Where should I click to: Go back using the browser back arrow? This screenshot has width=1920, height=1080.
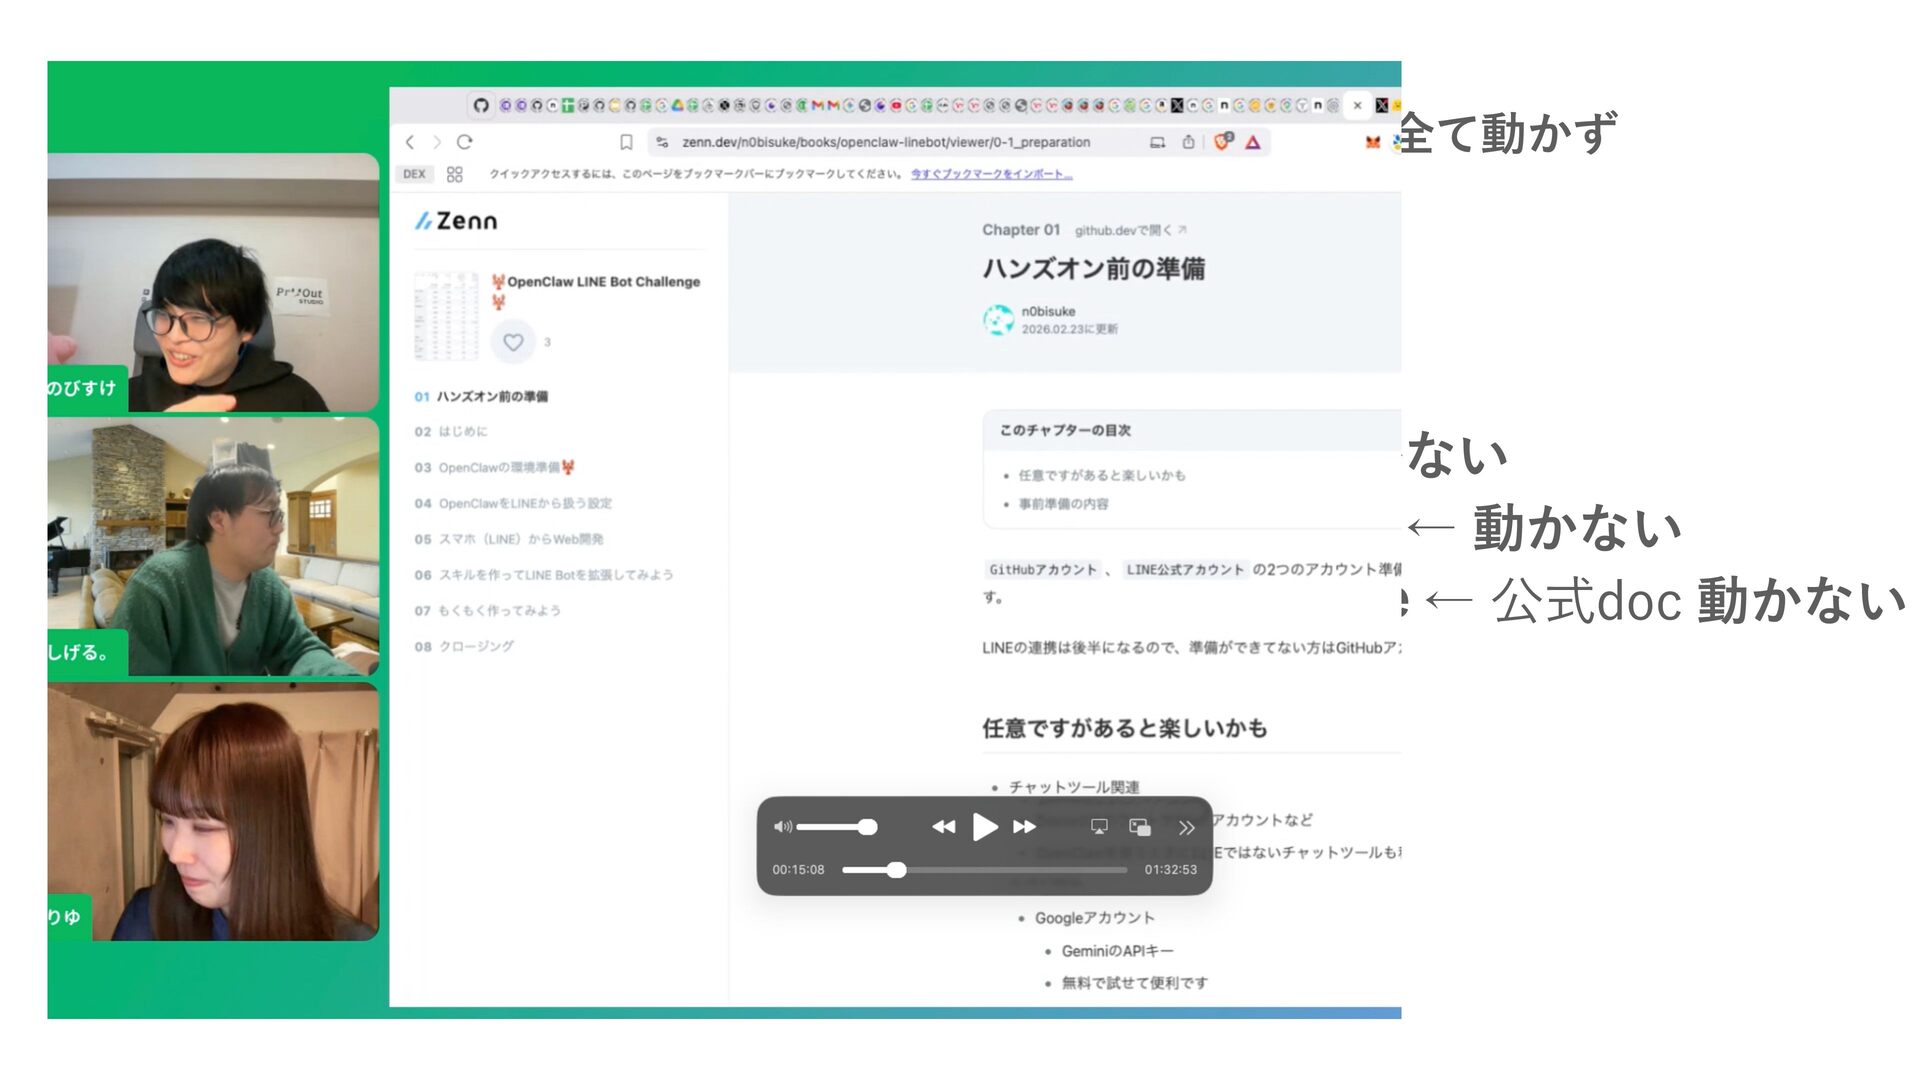[x=410, y=142]
